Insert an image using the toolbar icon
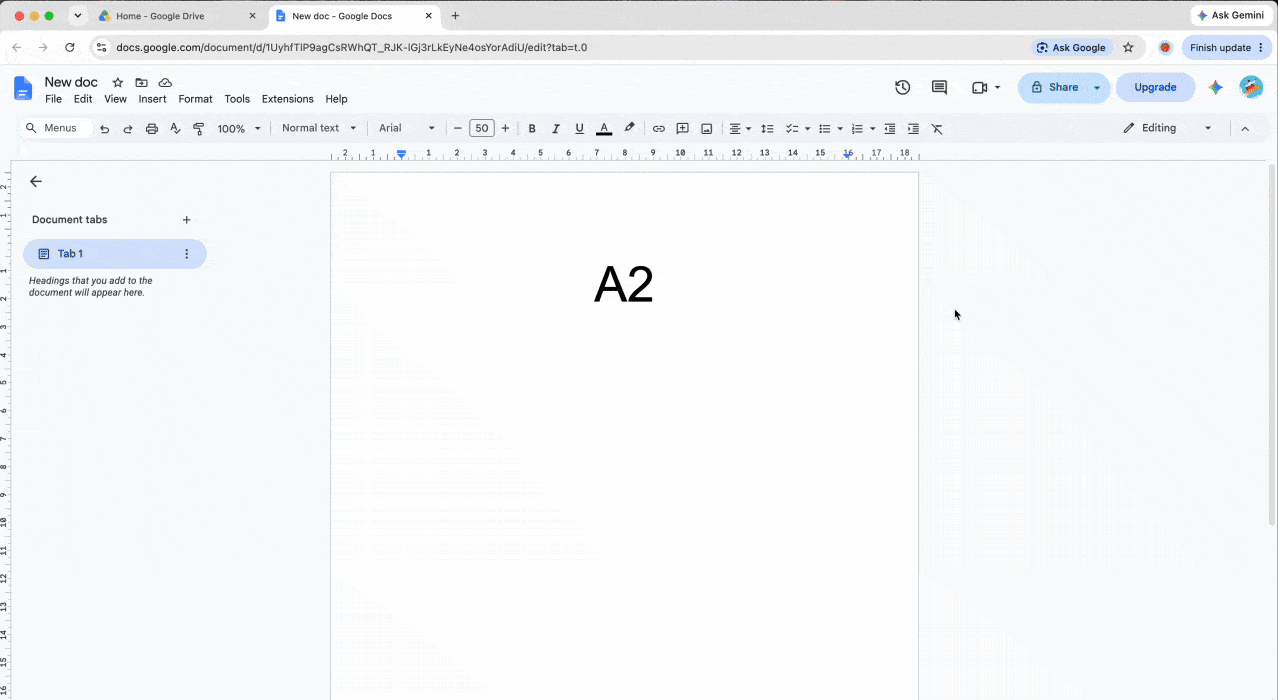Viewport: 1280px width, 700px height. pos(707,129)
